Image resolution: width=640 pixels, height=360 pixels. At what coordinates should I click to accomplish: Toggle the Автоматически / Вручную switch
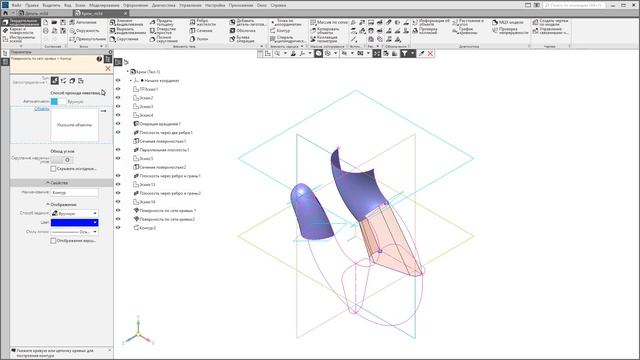pos(58,101)
